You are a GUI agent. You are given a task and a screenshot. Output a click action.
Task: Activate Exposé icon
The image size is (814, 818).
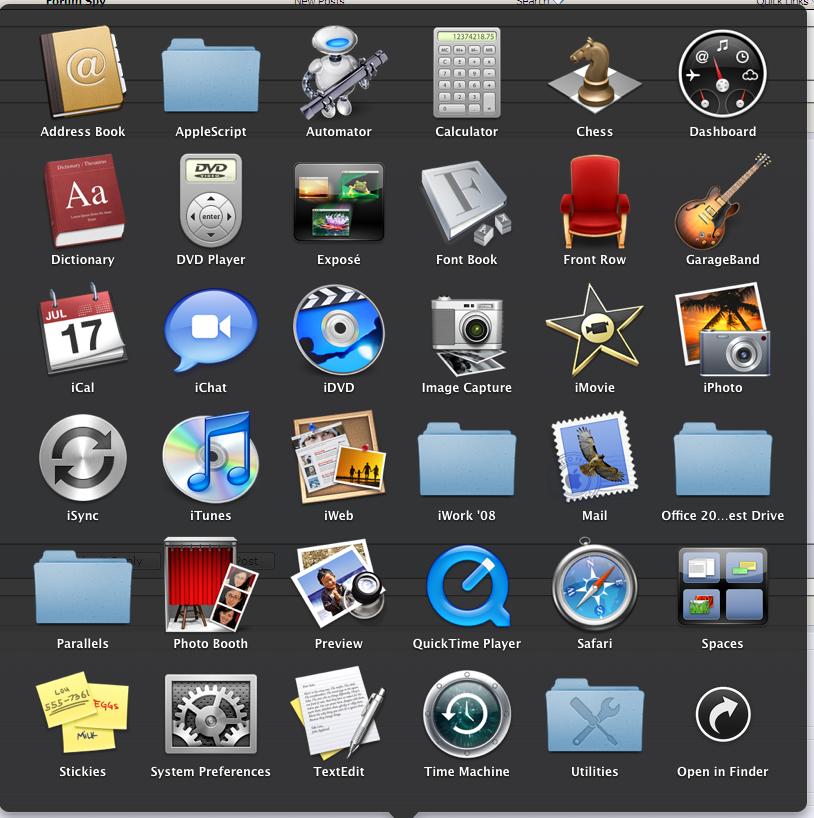[x=339, y=202]
